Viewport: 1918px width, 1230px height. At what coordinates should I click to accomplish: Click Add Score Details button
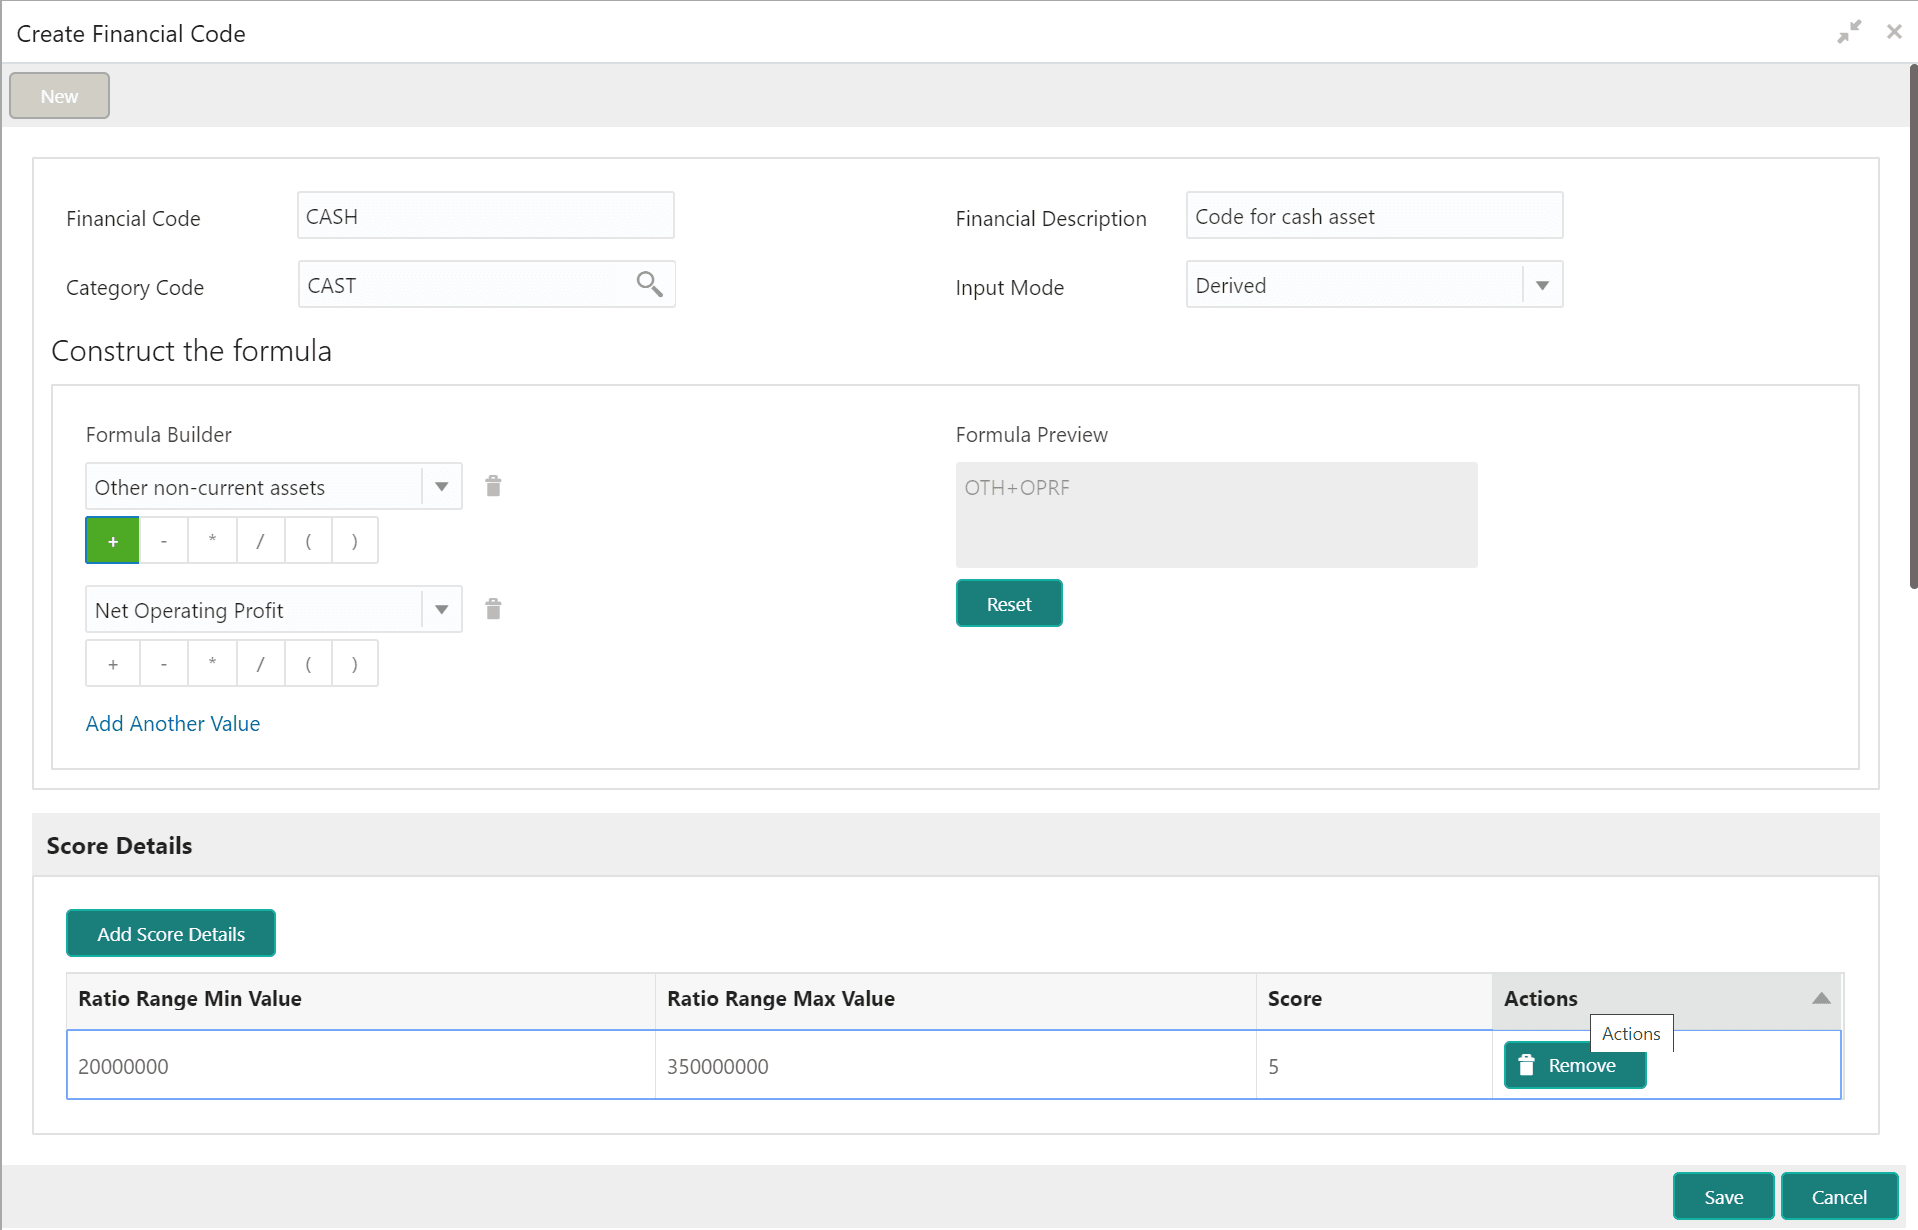(171, 934)
